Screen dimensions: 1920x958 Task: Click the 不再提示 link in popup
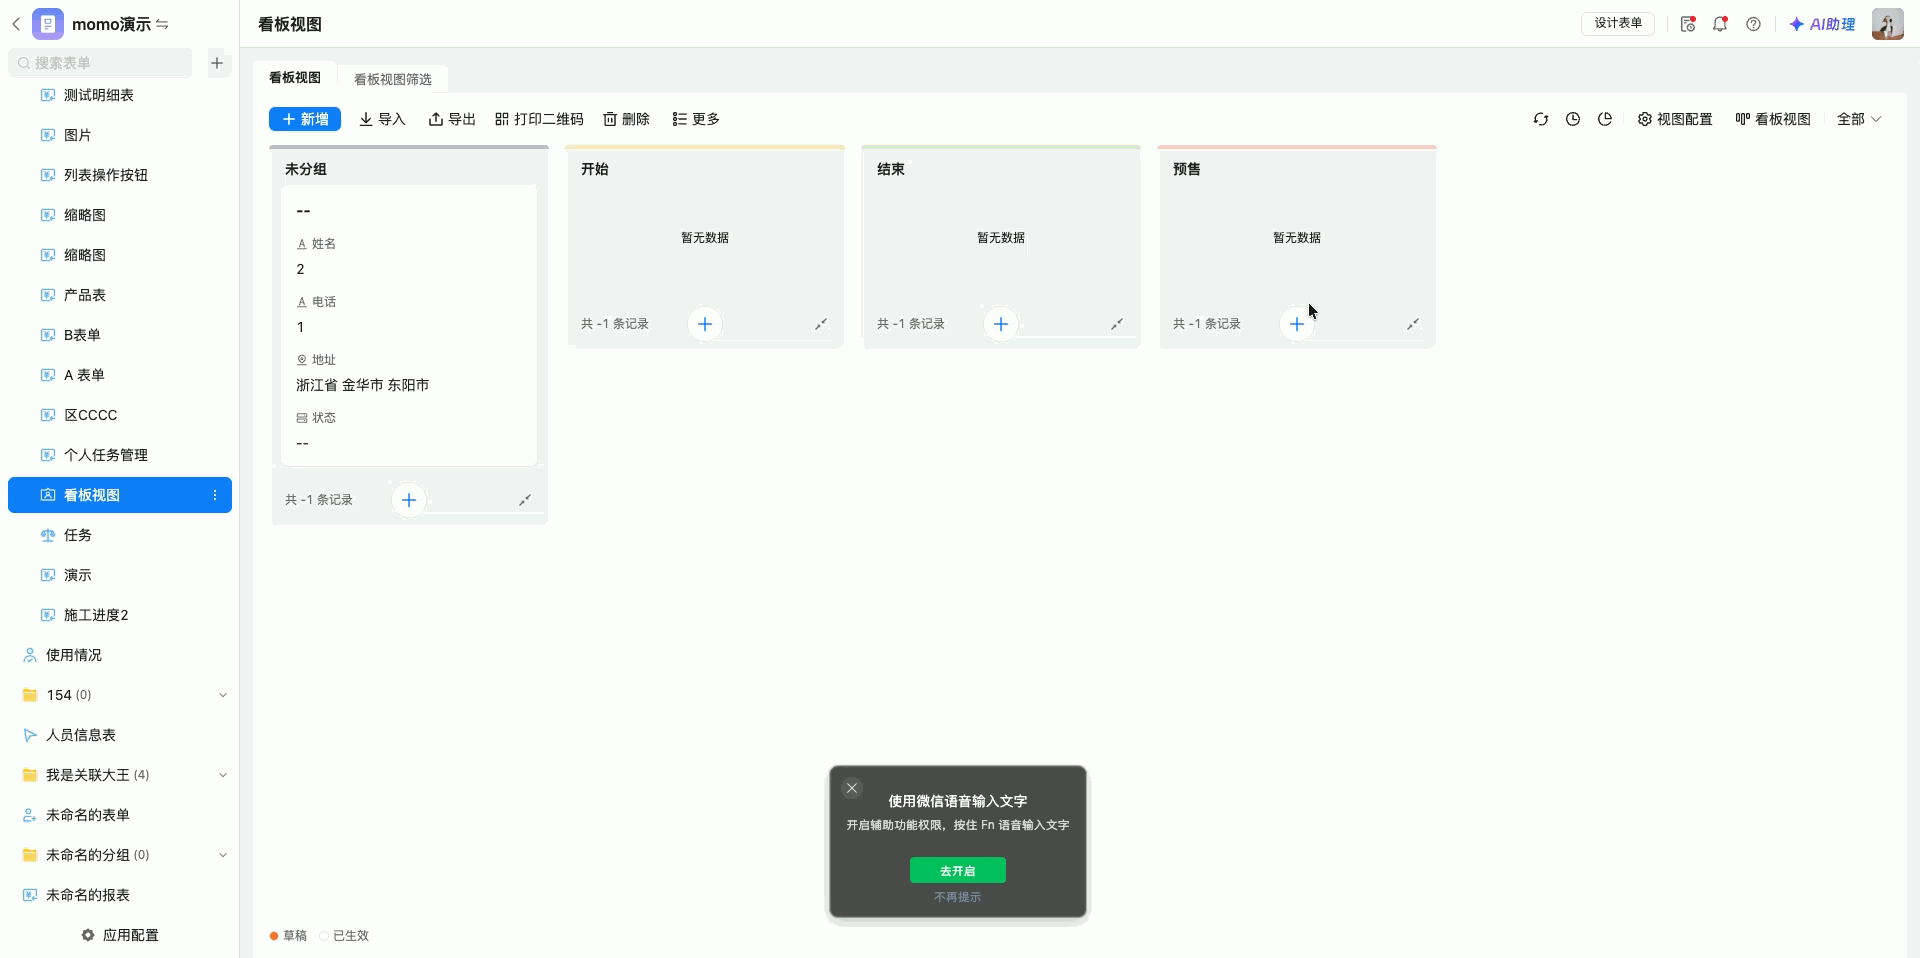pos(958,897)
